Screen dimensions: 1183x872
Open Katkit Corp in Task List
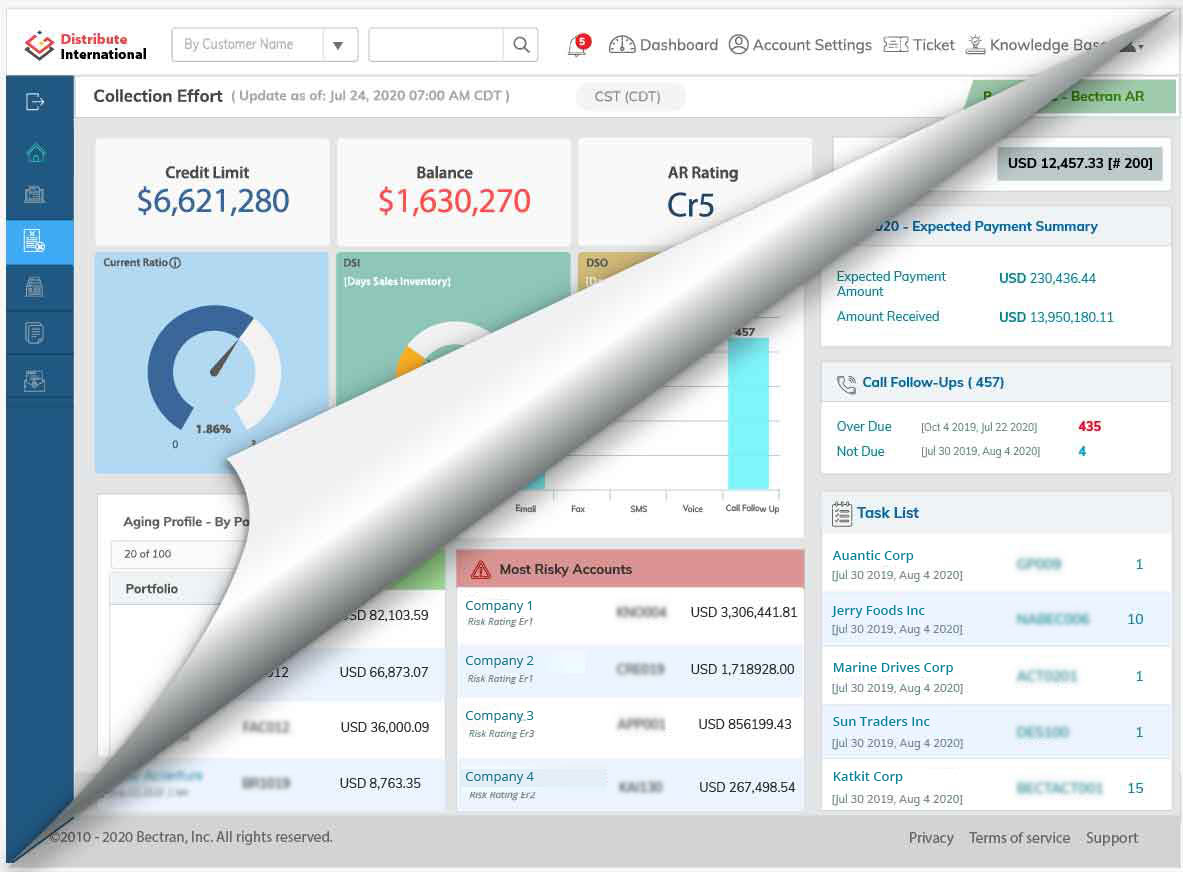point(868,777)
